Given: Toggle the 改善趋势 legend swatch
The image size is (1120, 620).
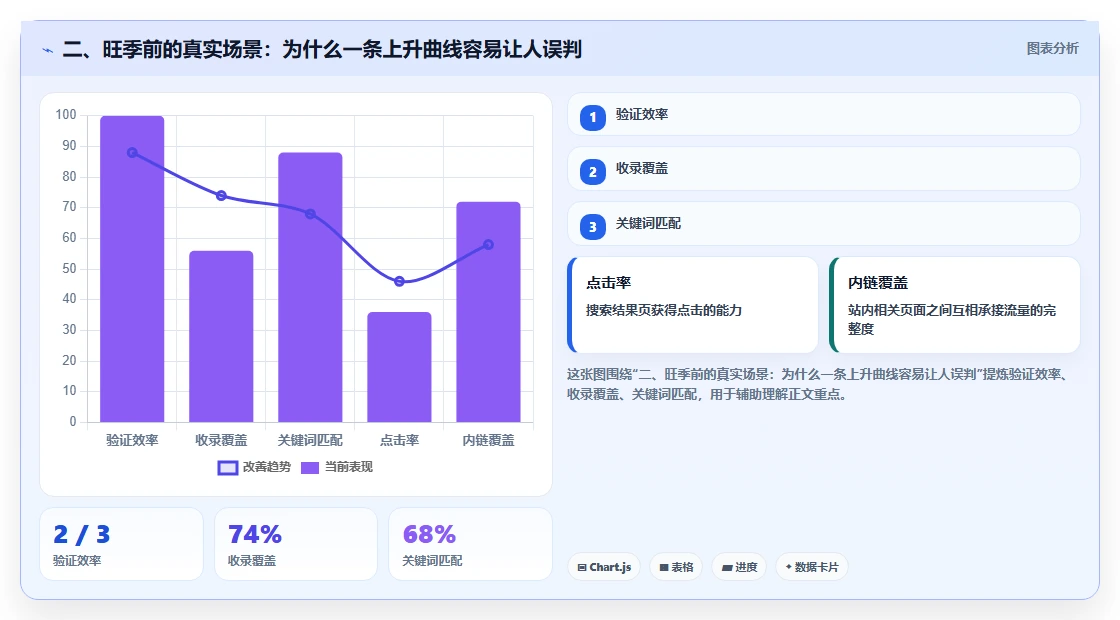Looking at the screenshot, I should point(228,468).
